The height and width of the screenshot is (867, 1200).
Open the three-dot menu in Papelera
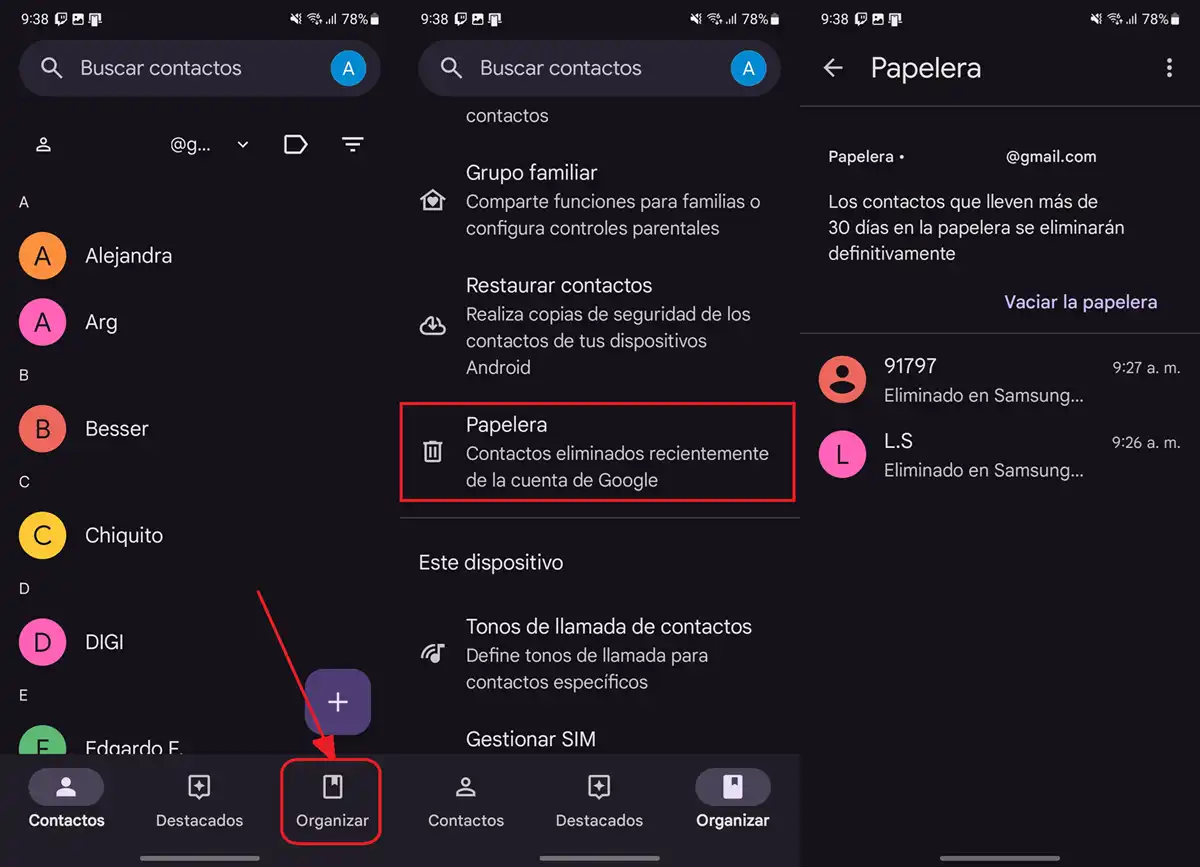coord(1169,68)
